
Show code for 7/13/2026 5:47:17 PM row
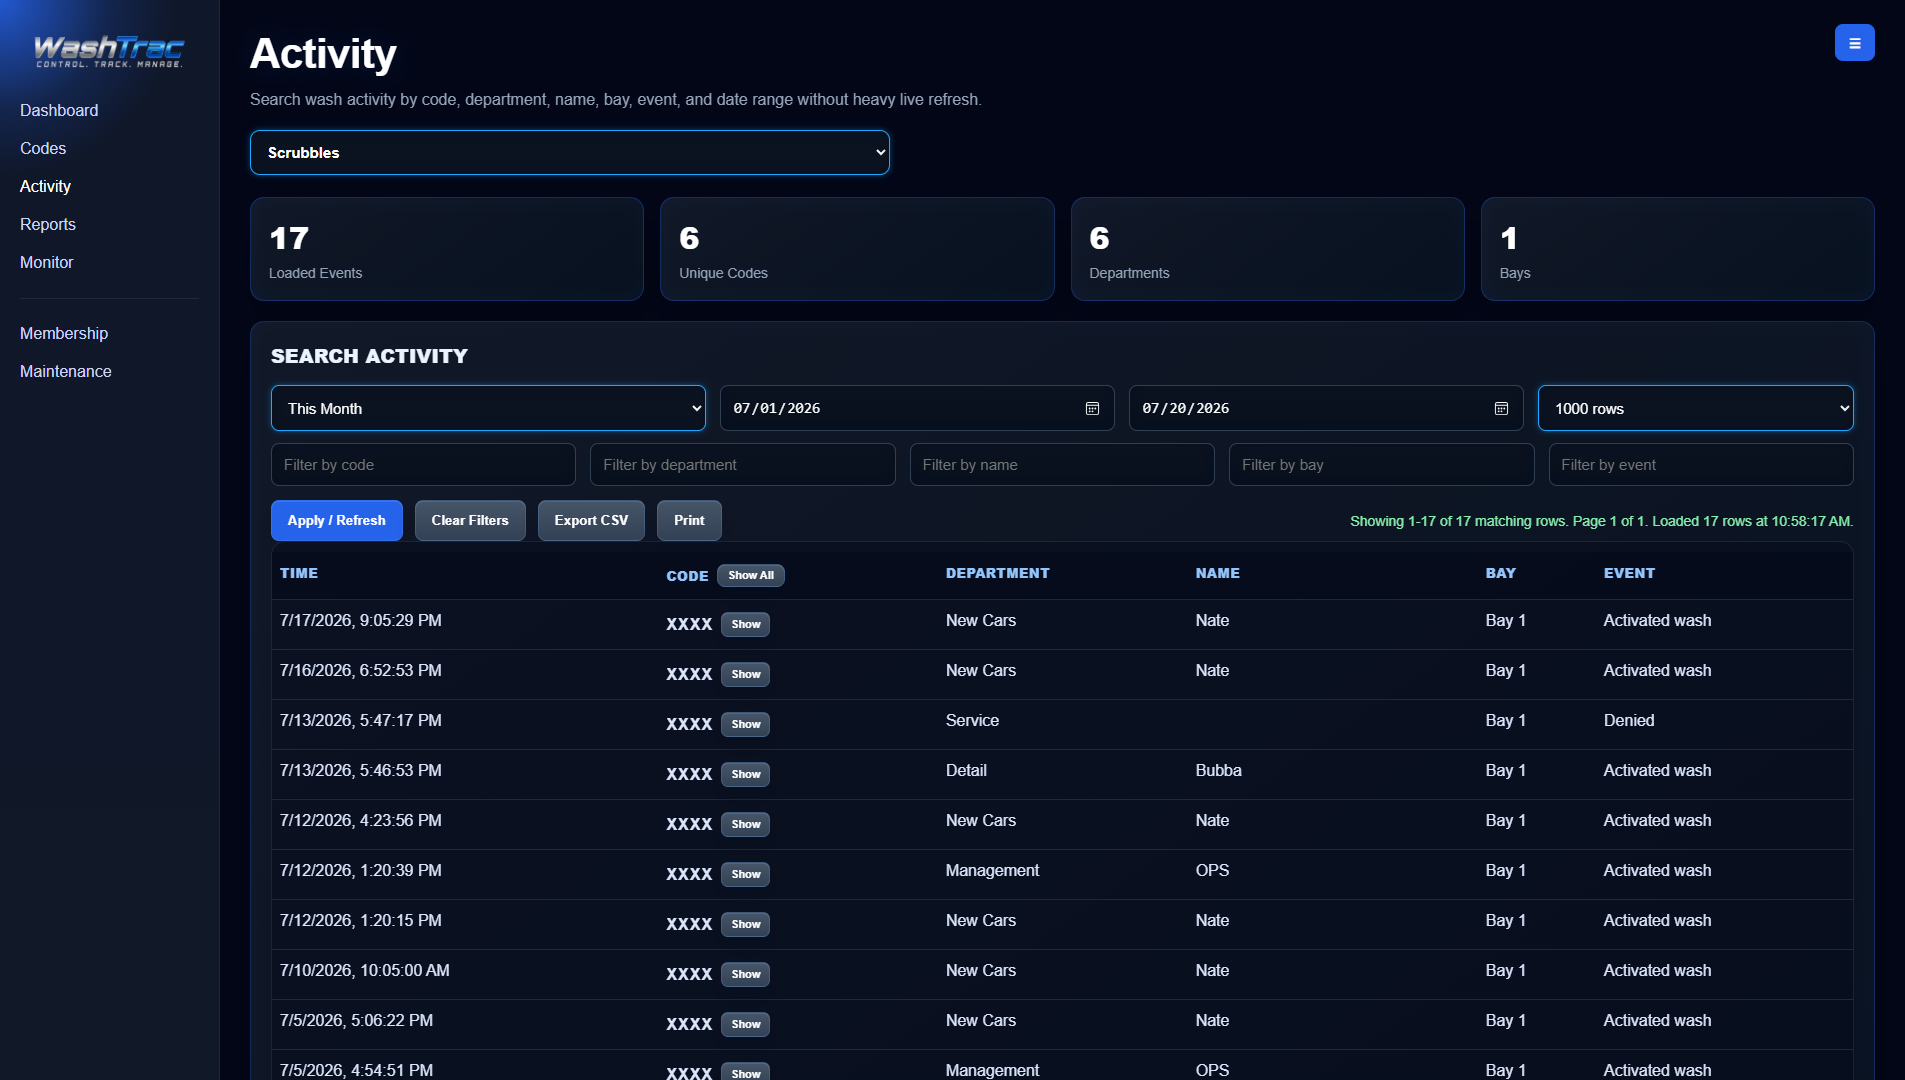(746, 724)
